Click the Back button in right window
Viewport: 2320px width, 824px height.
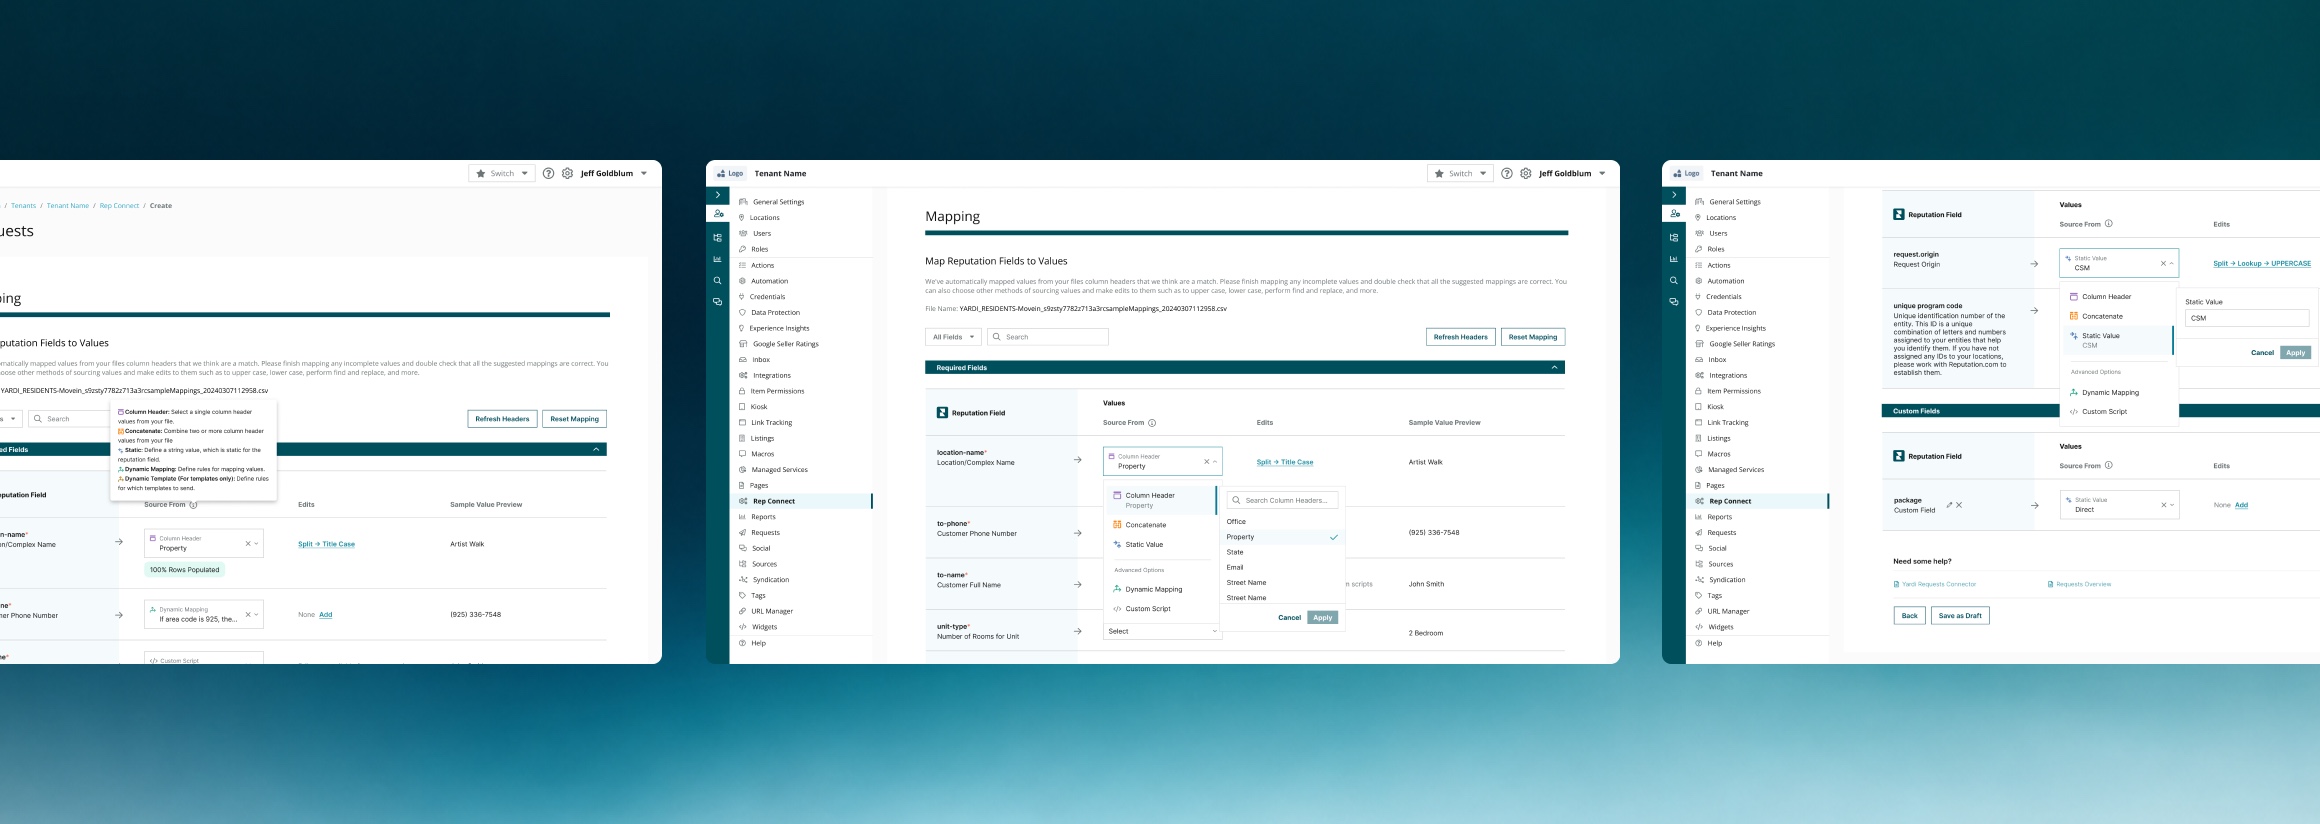[1909, 616]
